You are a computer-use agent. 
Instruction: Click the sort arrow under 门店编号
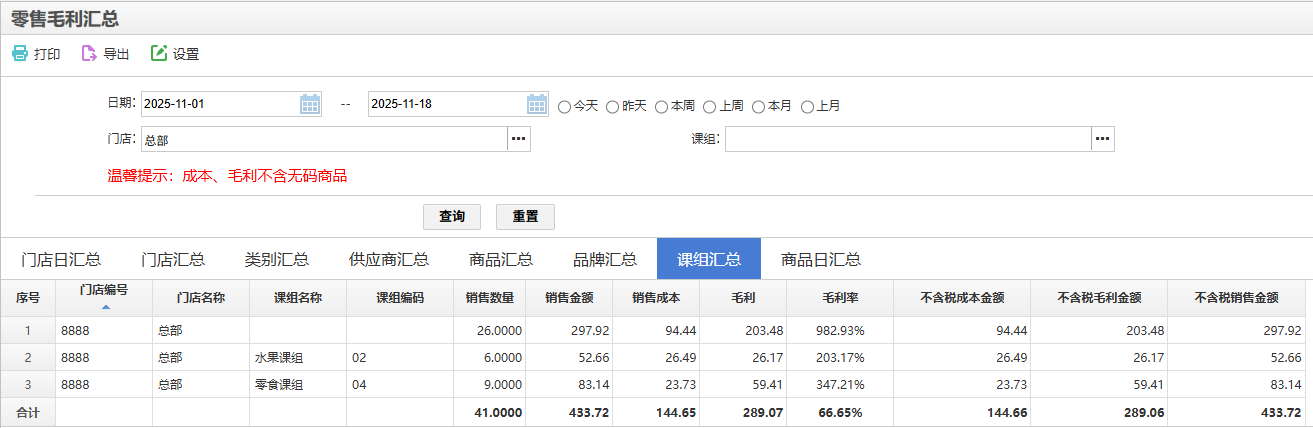pyautogui.click(x=106, y=307)
